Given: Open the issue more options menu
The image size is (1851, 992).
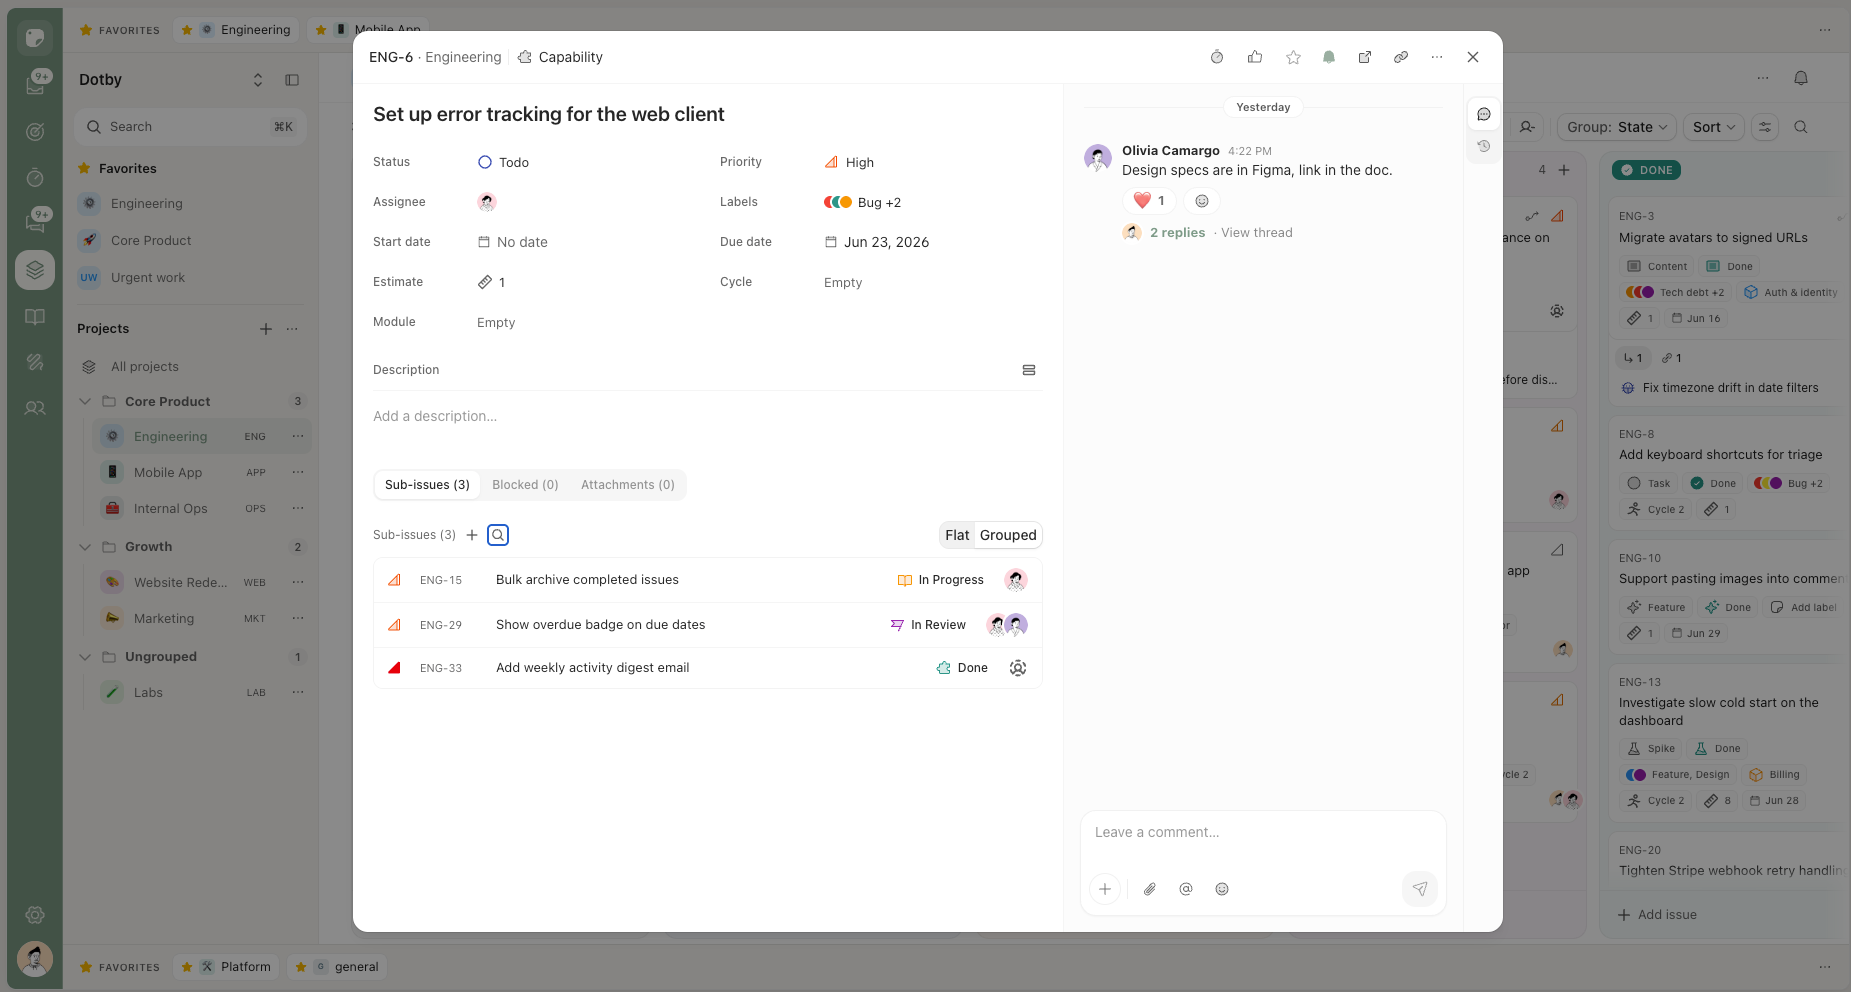Looking at the screenshot, I should pyautogui.click(x=1437, y=57).
